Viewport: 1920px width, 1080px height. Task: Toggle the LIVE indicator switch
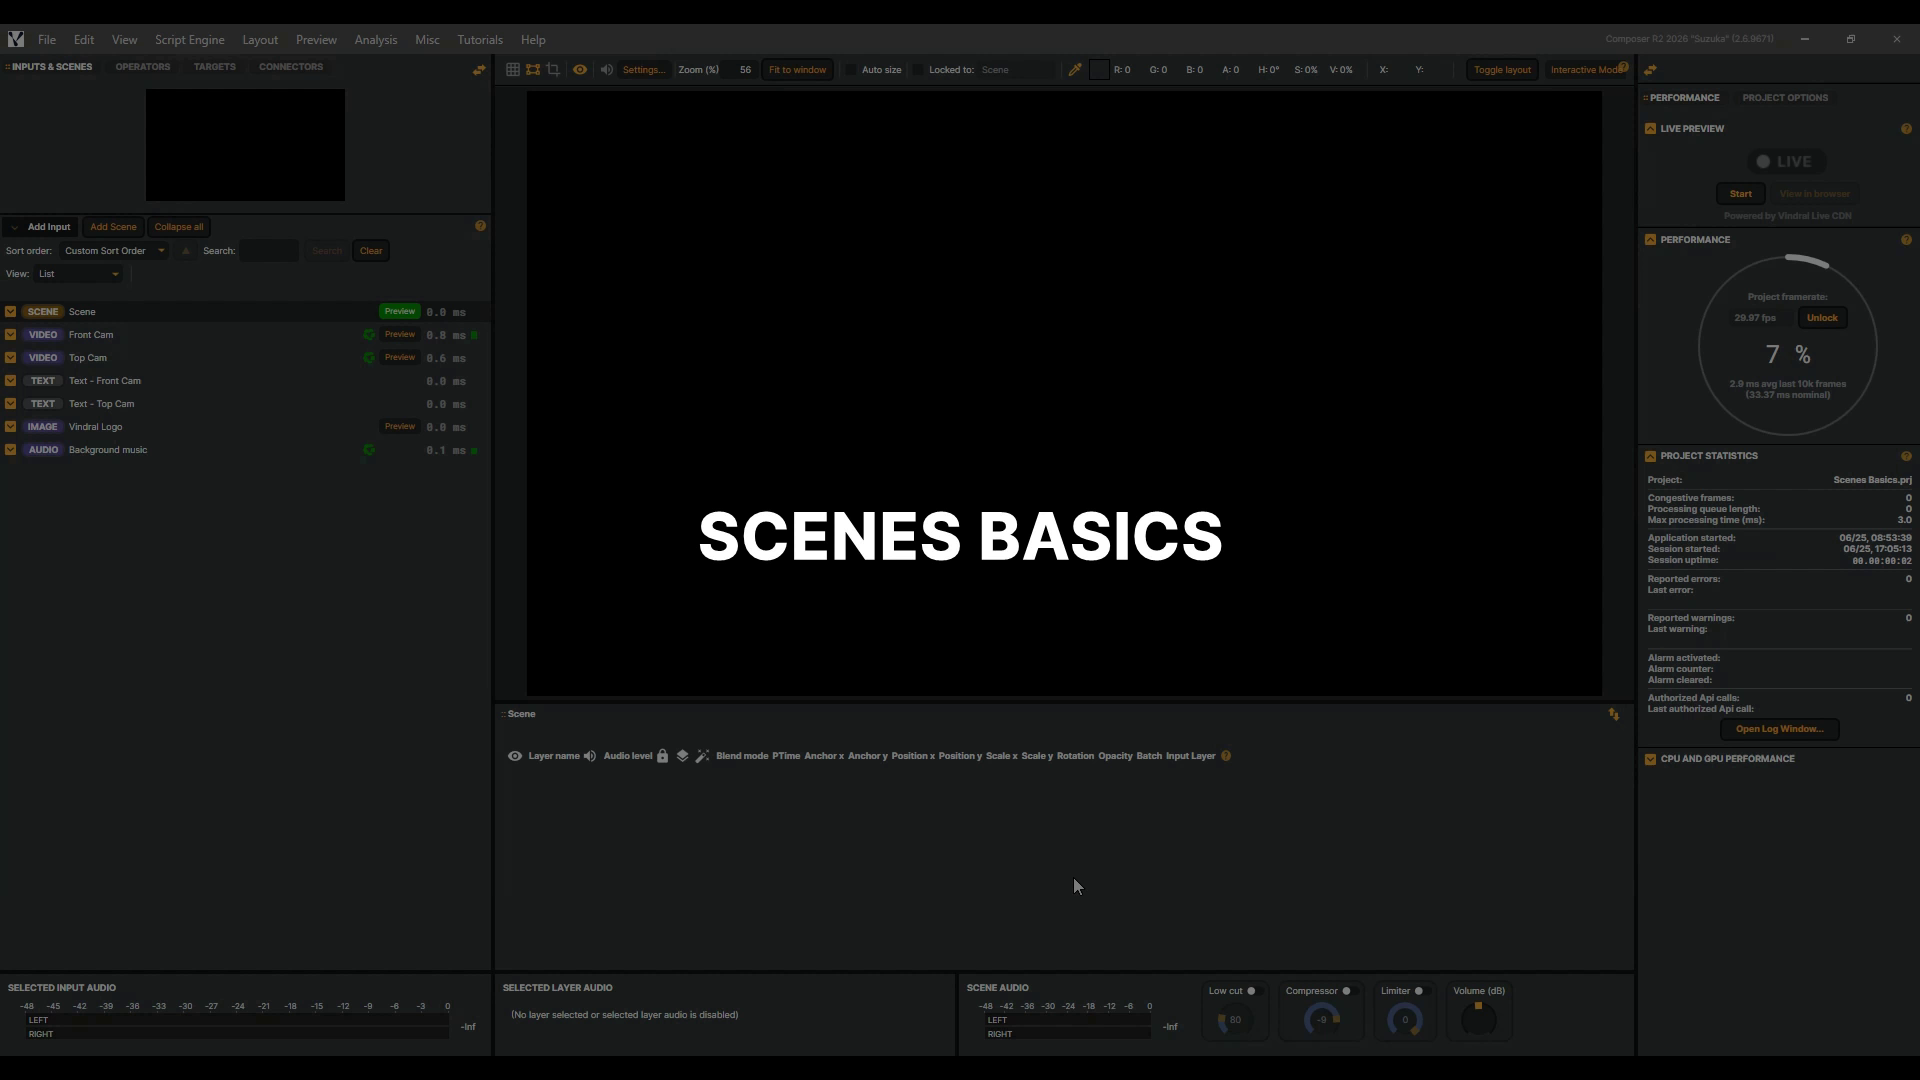tap(1786, 162)
